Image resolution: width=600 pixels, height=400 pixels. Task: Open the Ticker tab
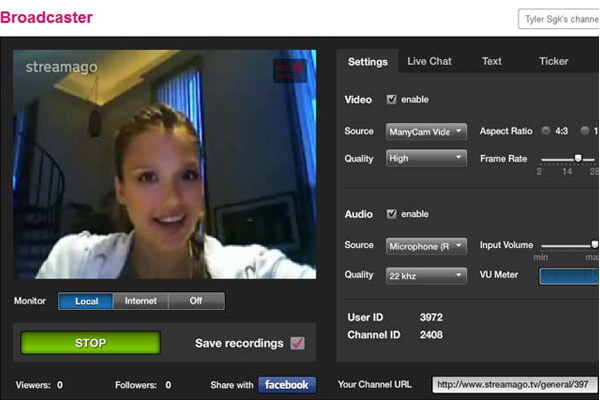click(553, 61)
